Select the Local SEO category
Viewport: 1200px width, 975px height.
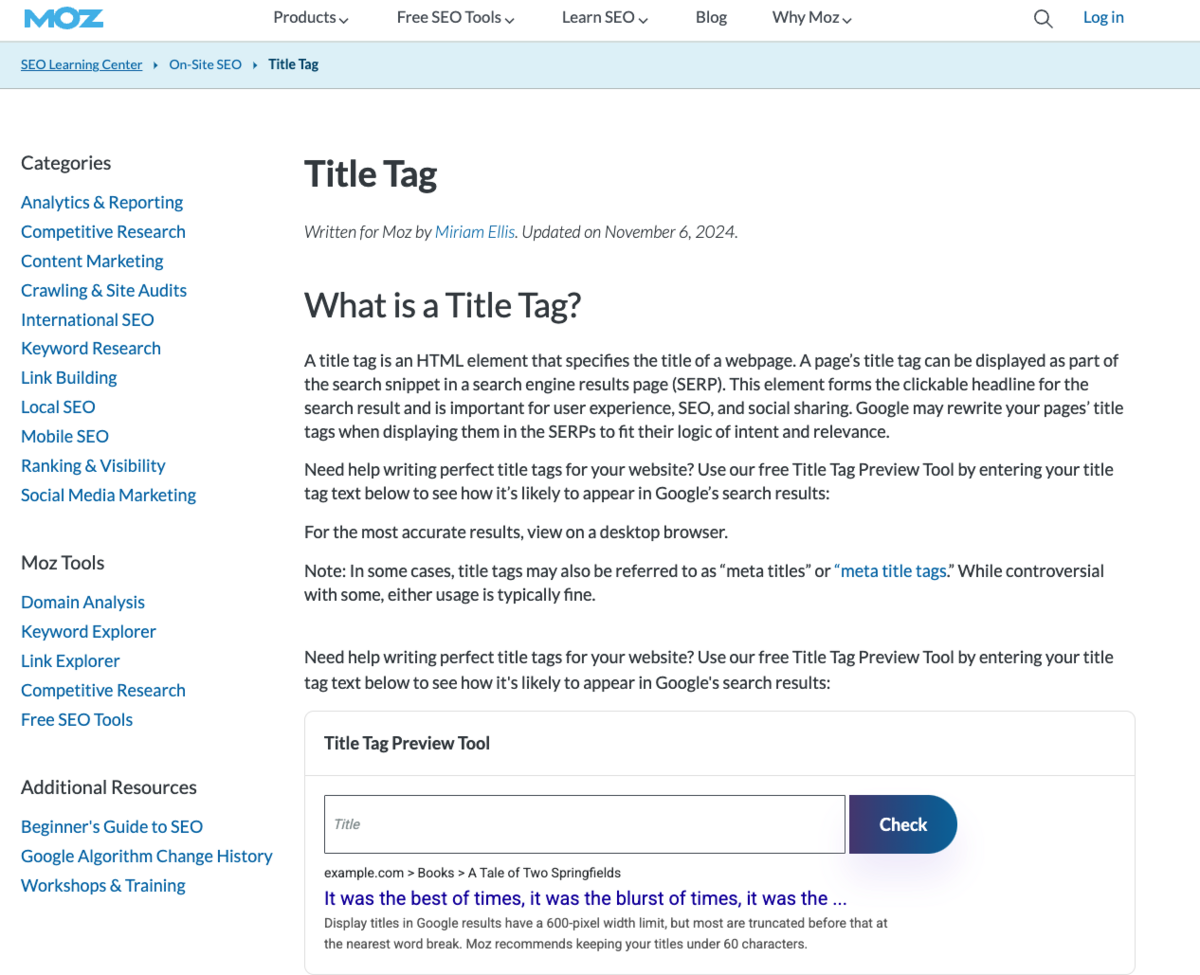(58, 406)
